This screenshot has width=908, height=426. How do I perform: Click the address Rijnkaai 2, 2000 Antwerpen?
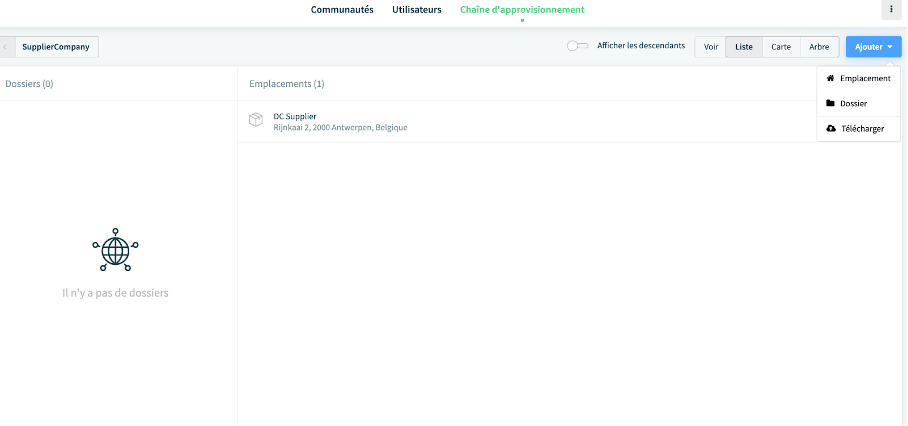point(340,127)
